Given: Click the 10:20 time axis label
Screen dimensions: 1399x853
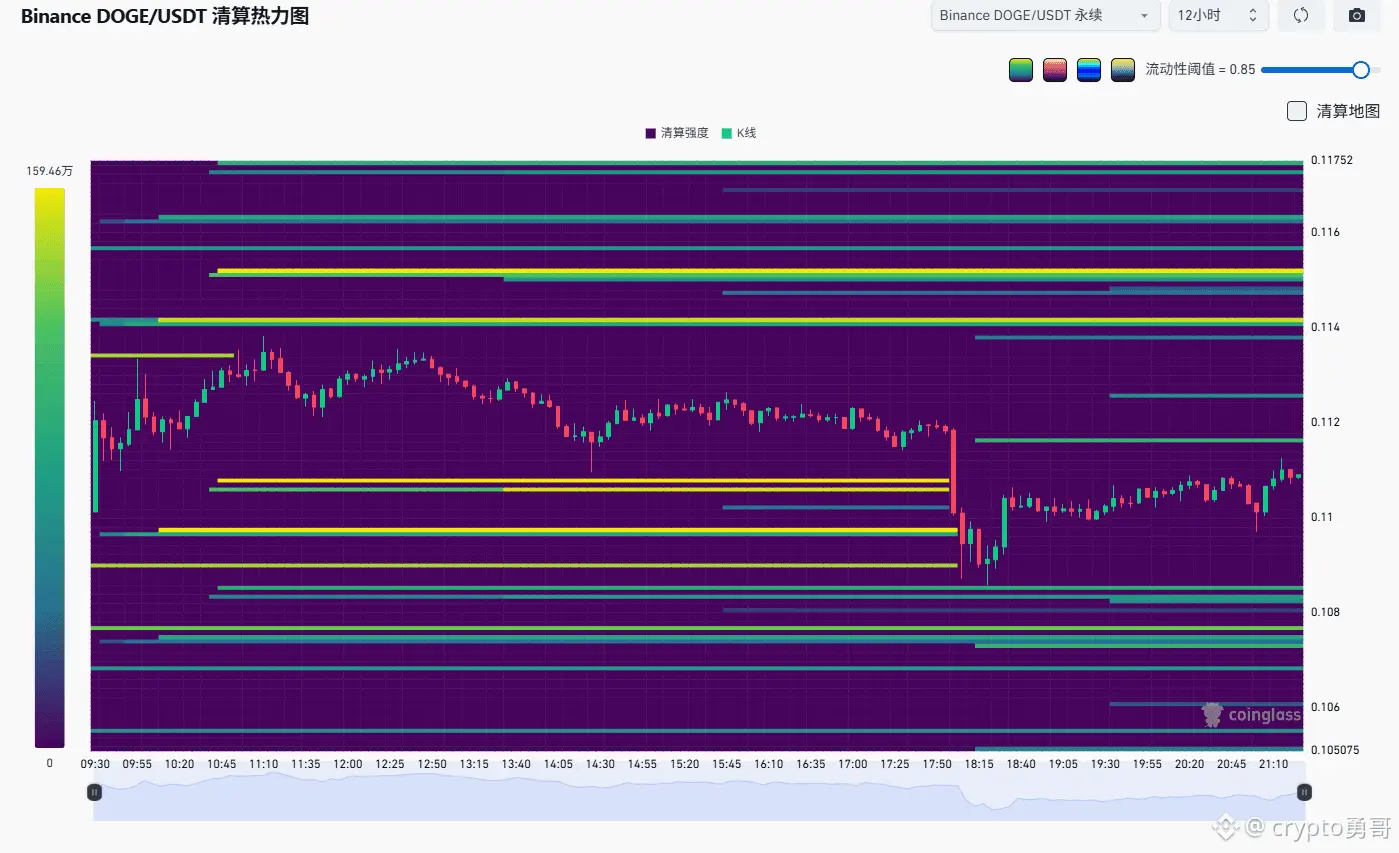Looking at the screenshot, I should (x=179, y=764).
